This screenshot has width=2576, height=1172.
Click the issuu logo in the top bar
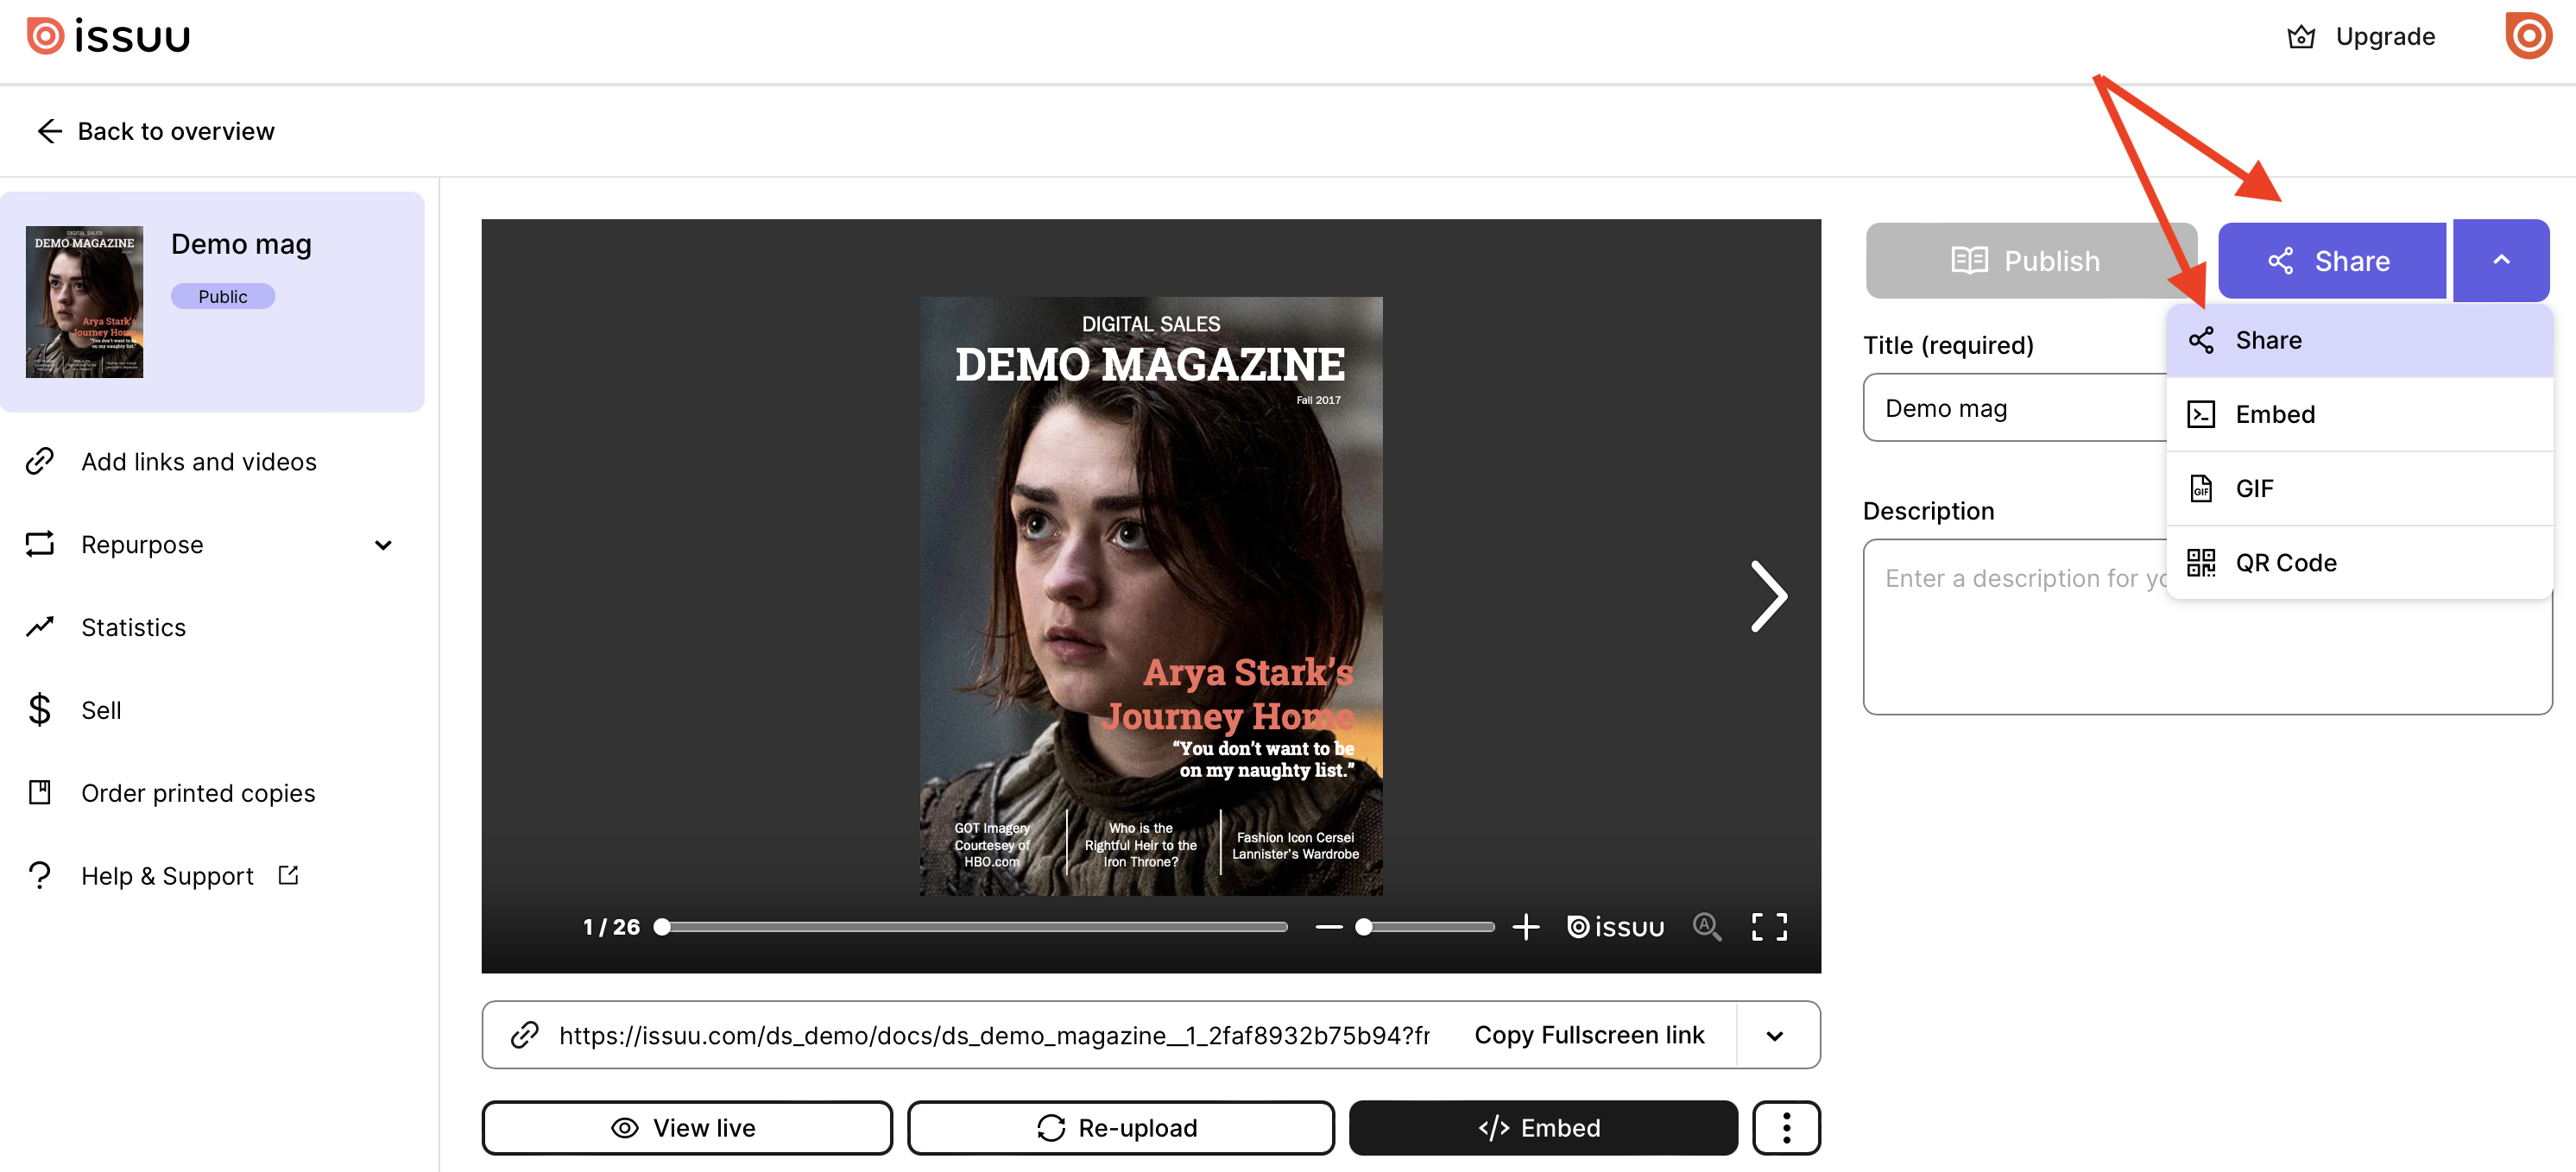tap(106, 35)
